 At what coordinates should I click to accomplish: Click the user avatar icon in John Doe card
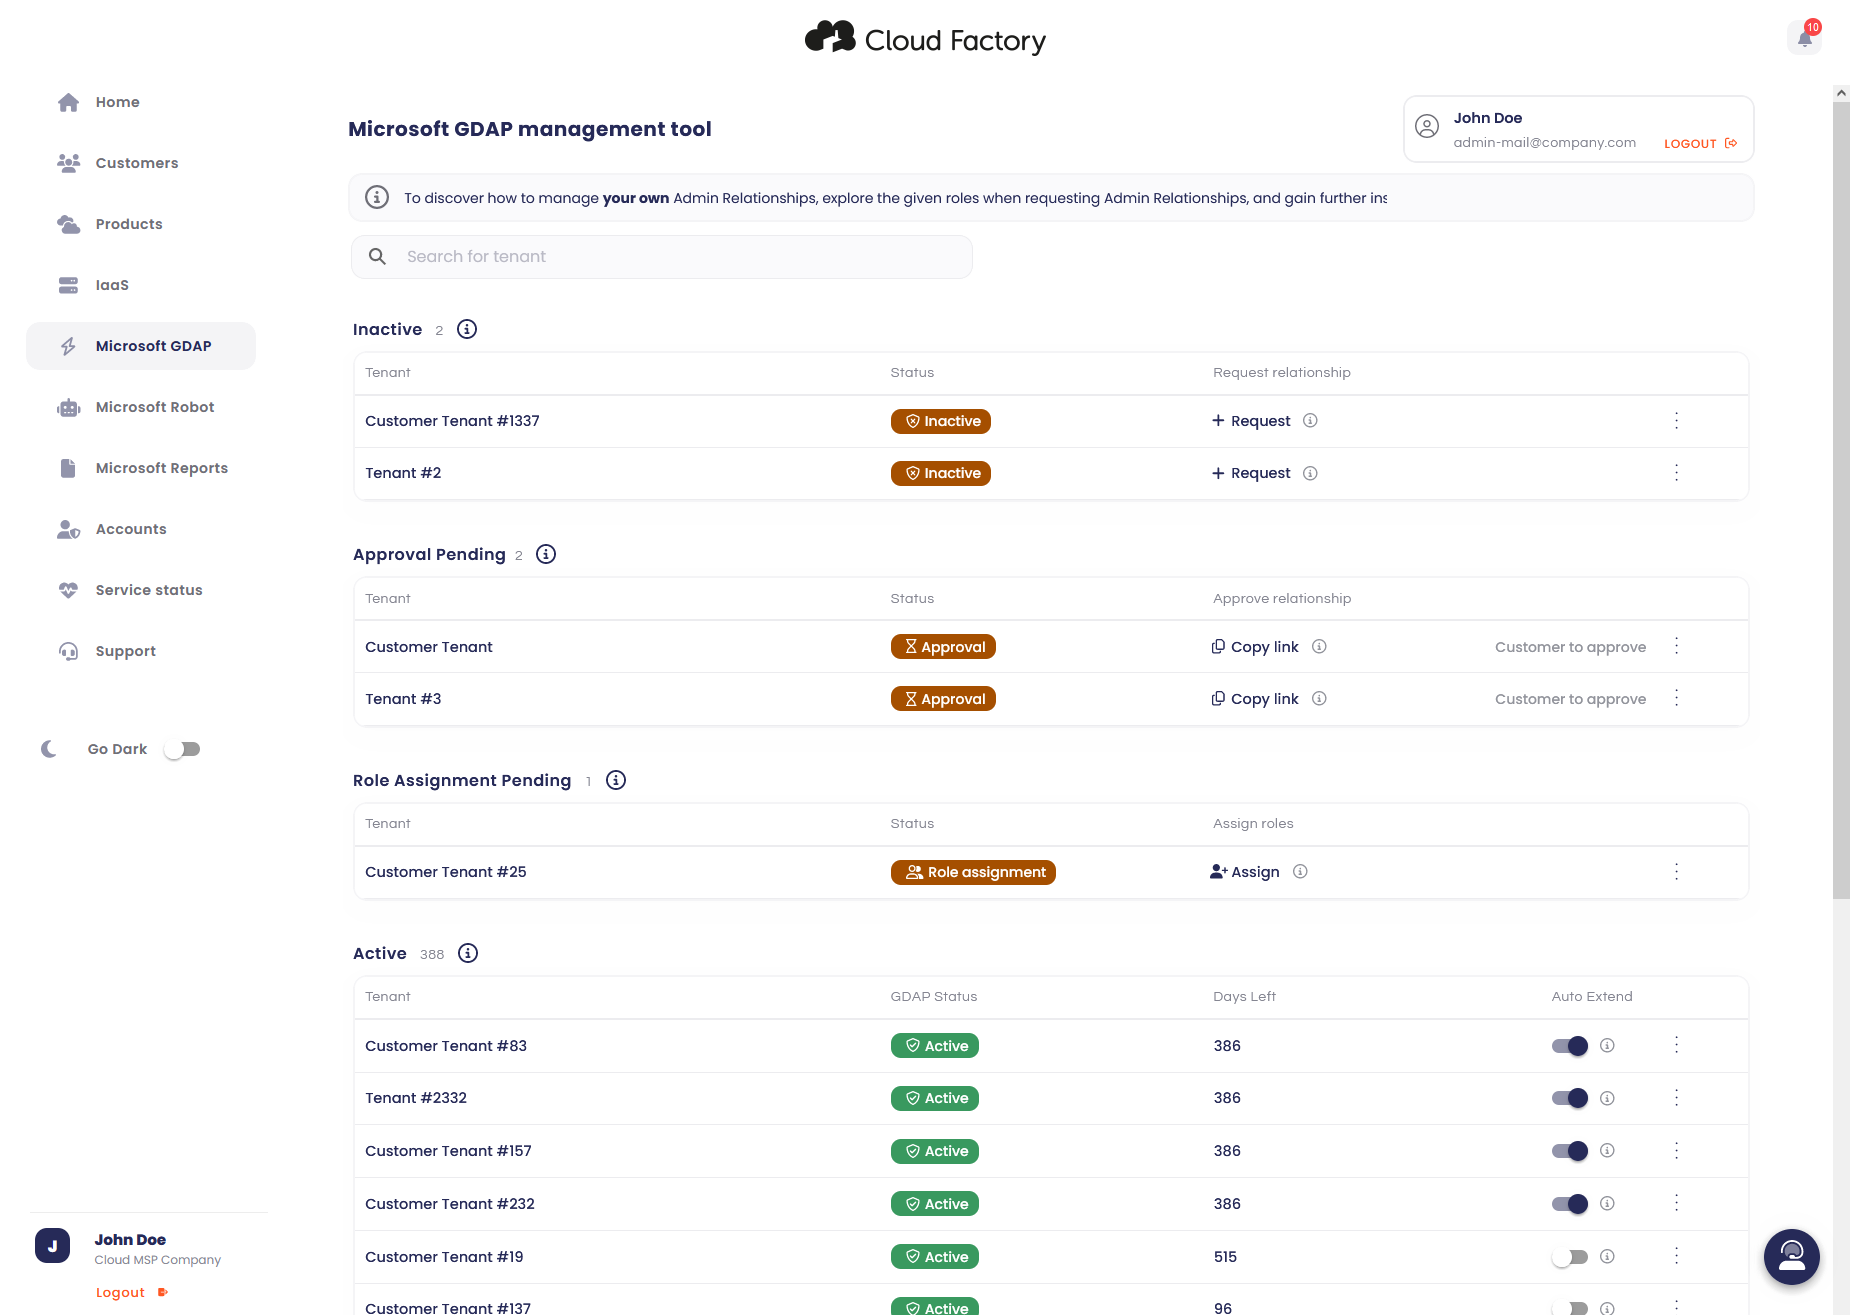coord(1427,126)
